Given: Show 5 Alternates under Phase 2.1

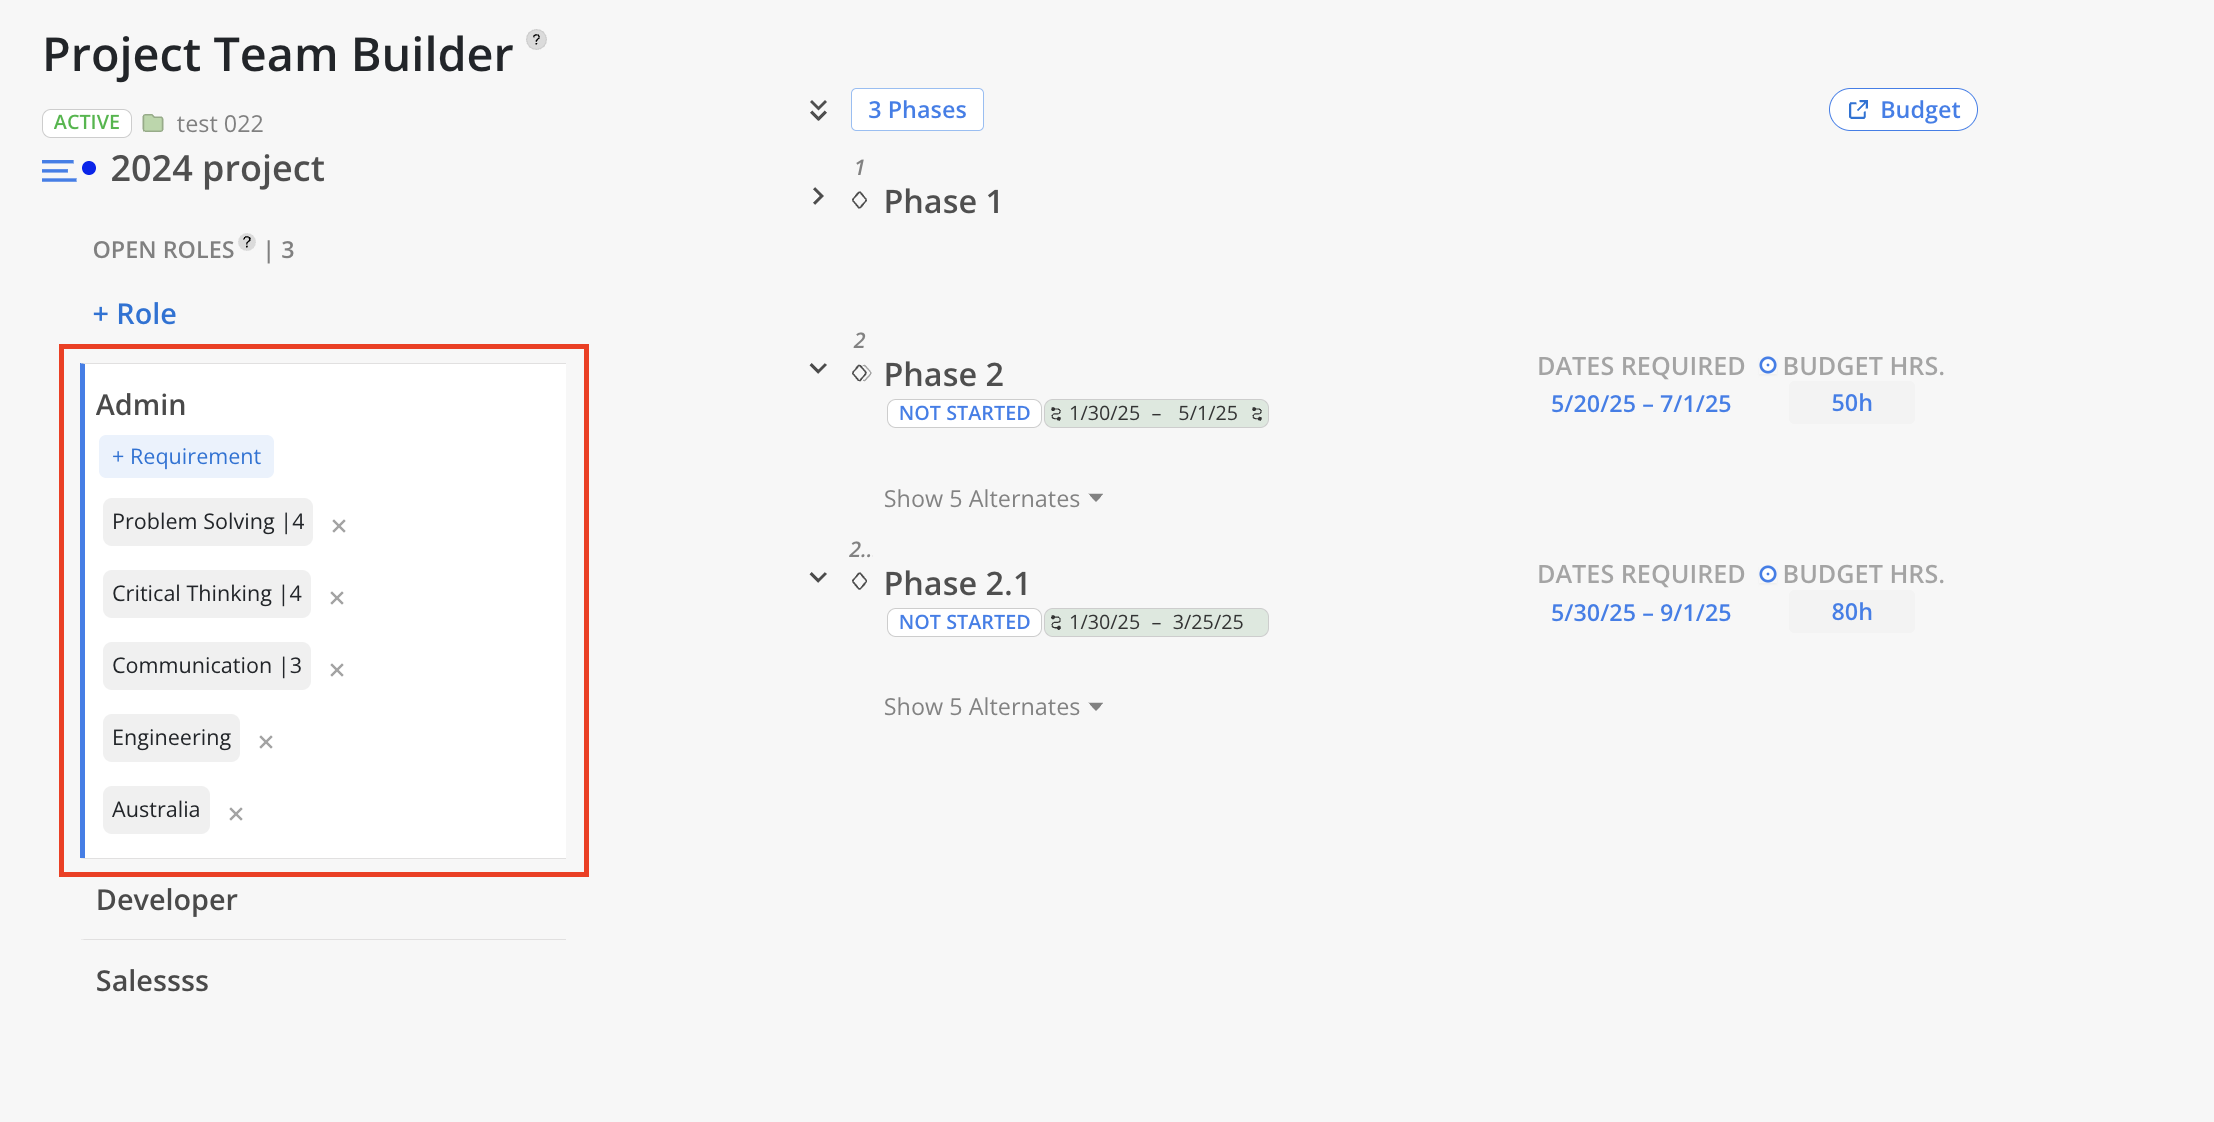Looking at the screenshot, I should pos(993,707).
